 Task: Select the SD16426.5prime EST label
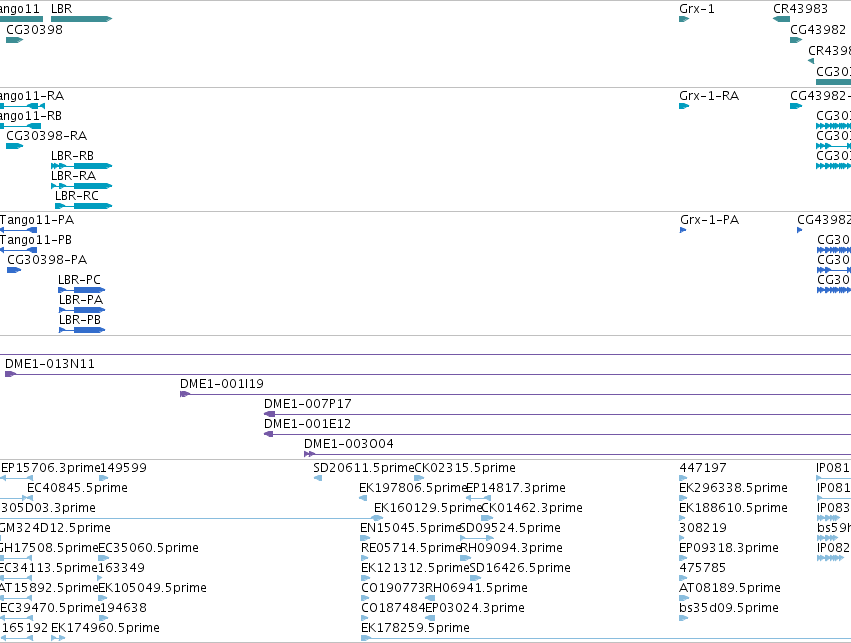coord(520,568)
